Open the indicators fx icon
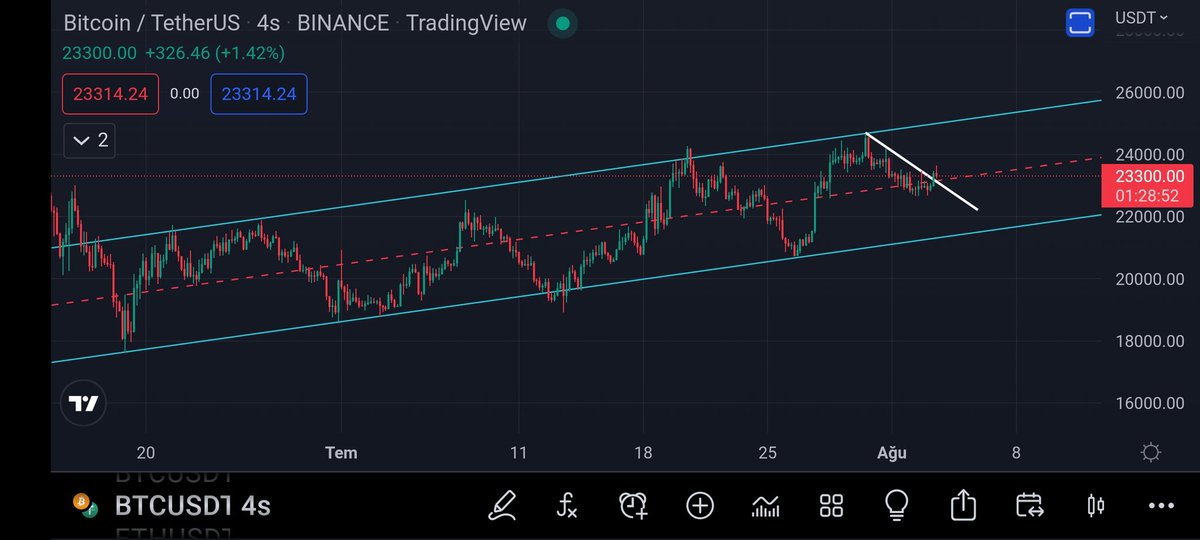The image size is (1200, 540). pos(567,505)
